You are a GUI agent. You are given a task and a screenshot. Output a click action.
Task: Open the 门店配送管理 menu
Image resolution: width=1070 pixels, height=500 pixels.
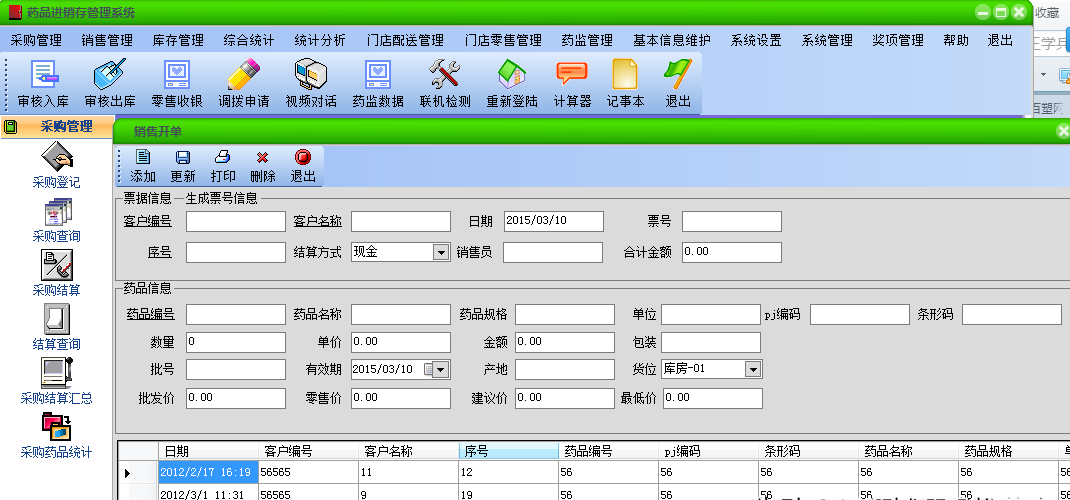pos(405,40)
